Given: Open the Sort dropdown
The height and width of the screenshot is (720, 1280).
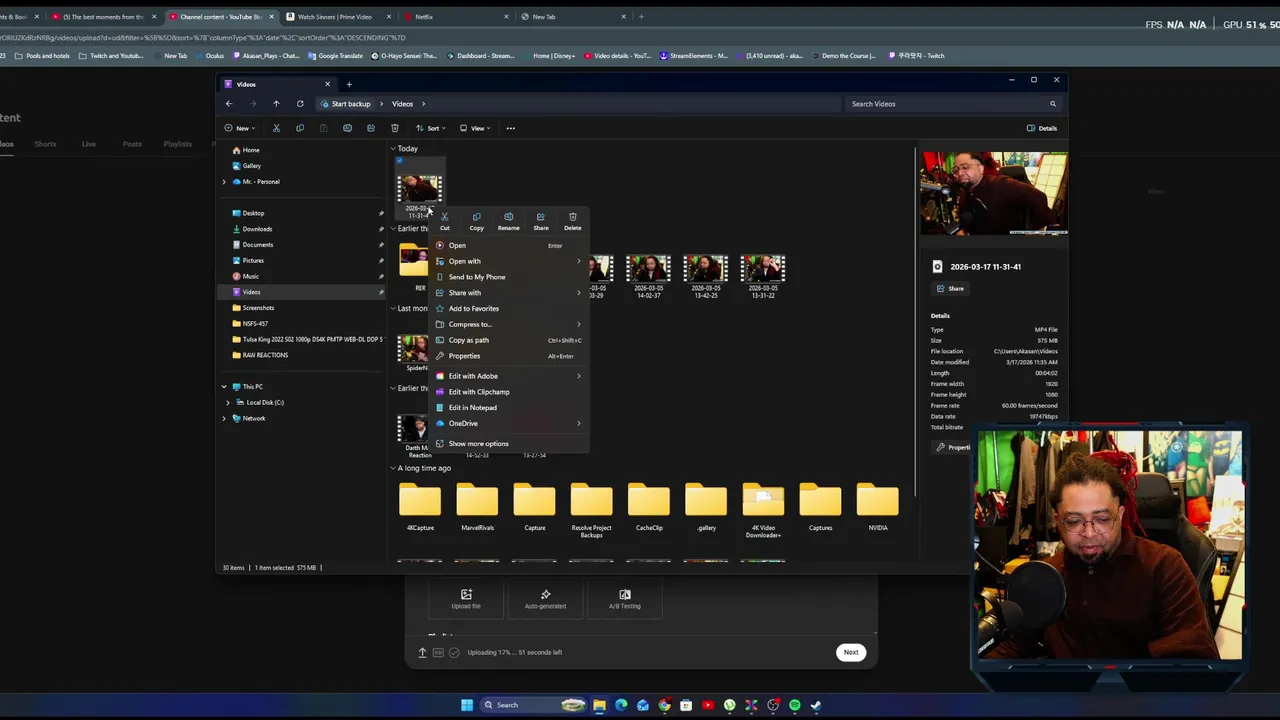Looking at the screenshot, I should (x=433, y=128).
